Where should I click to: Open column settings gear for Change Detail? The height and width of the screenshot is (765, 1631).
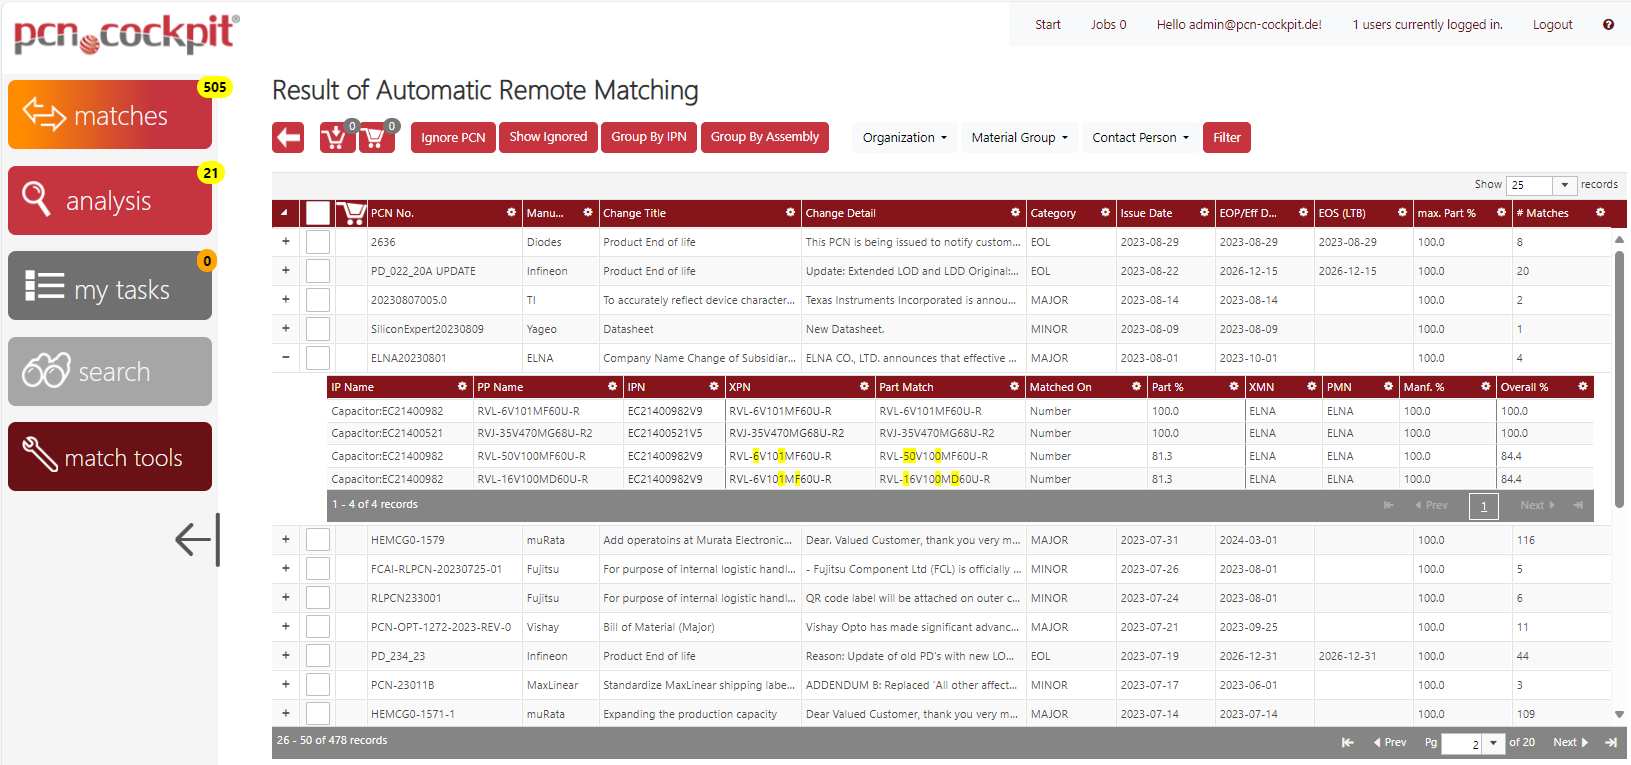click(x=1015, y=213)
